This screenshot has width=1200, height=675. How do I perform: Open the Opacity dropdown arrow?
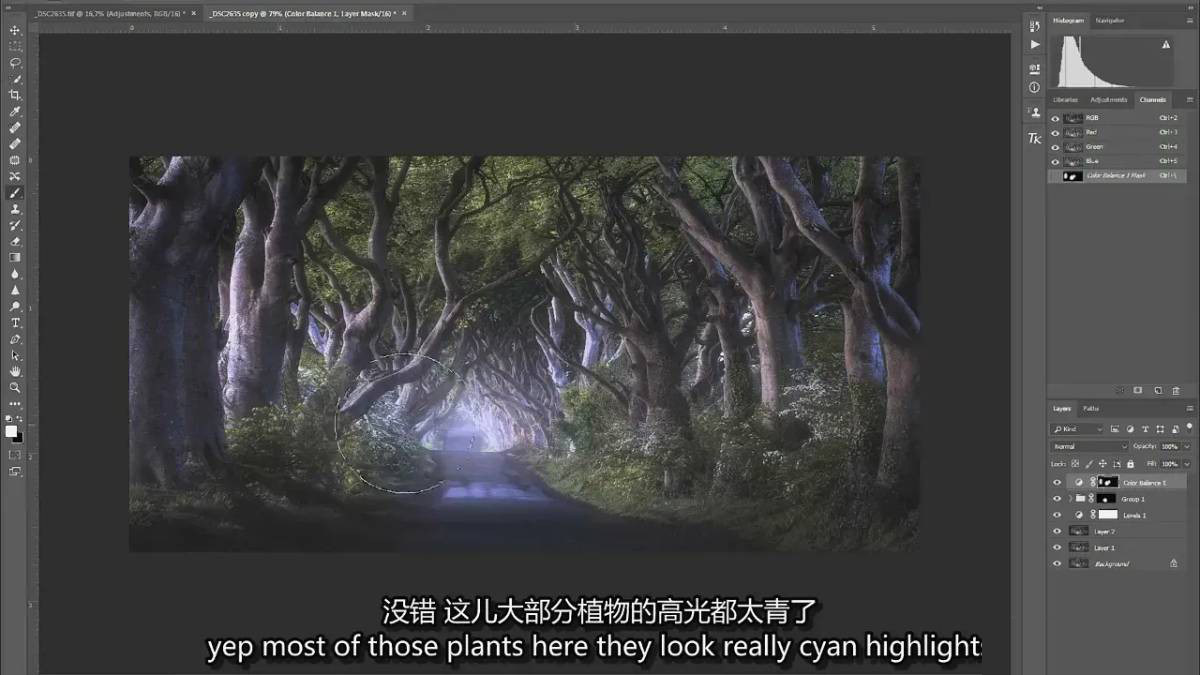pyautogui.click(x=1186, y=446)
